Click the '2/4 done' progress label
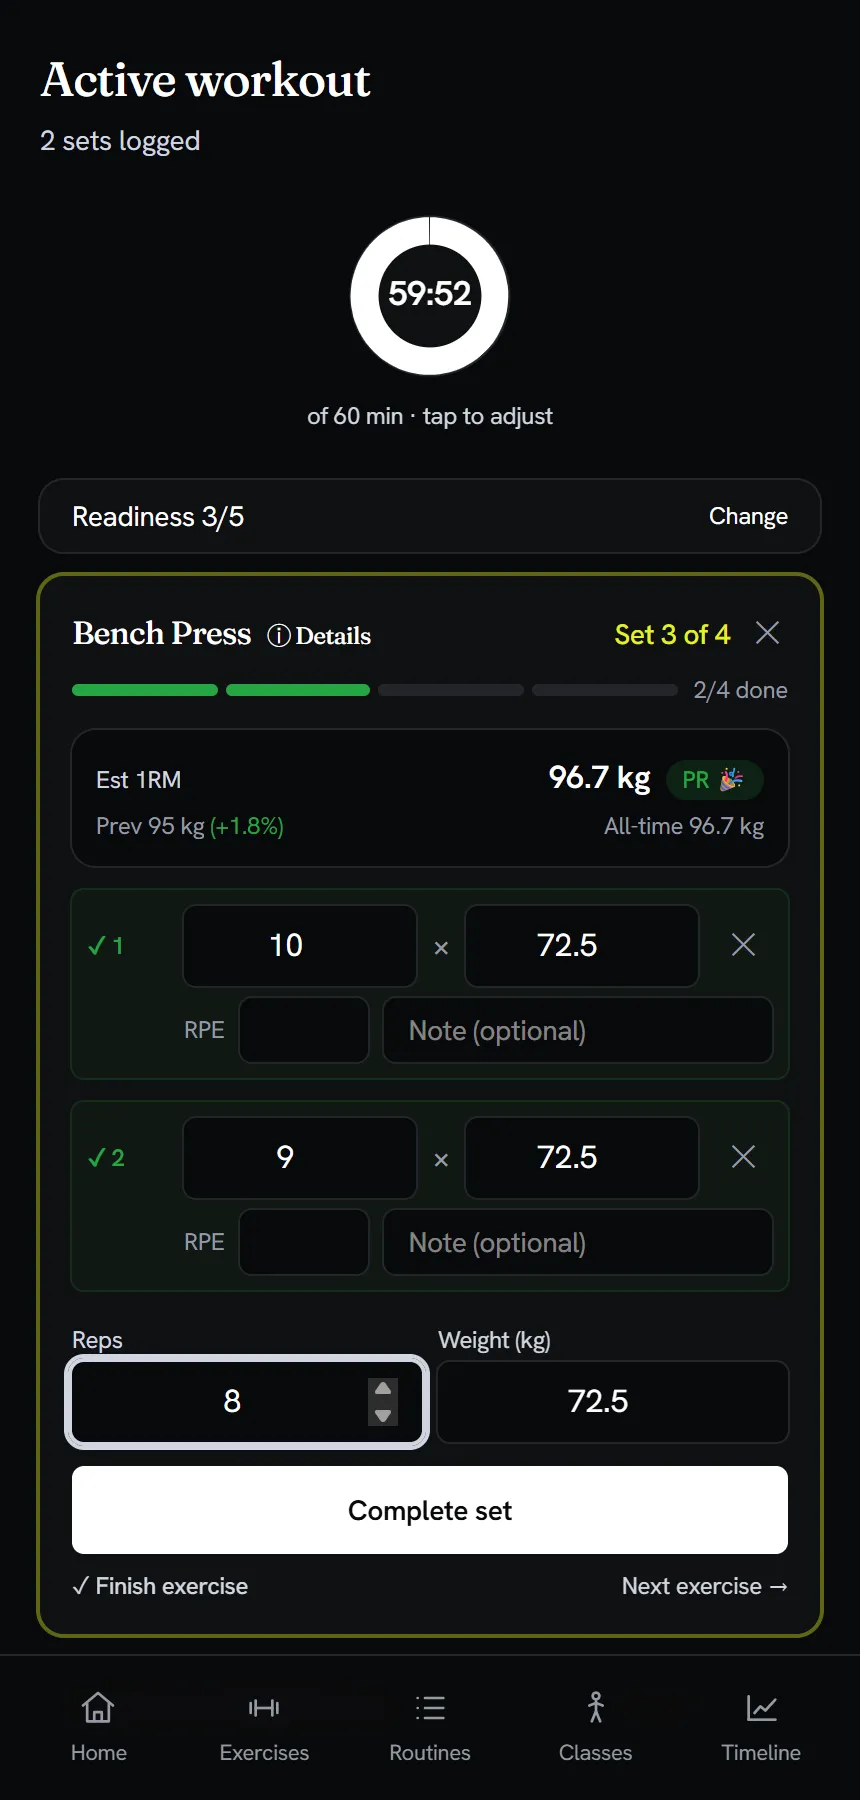 click(741, 690)
